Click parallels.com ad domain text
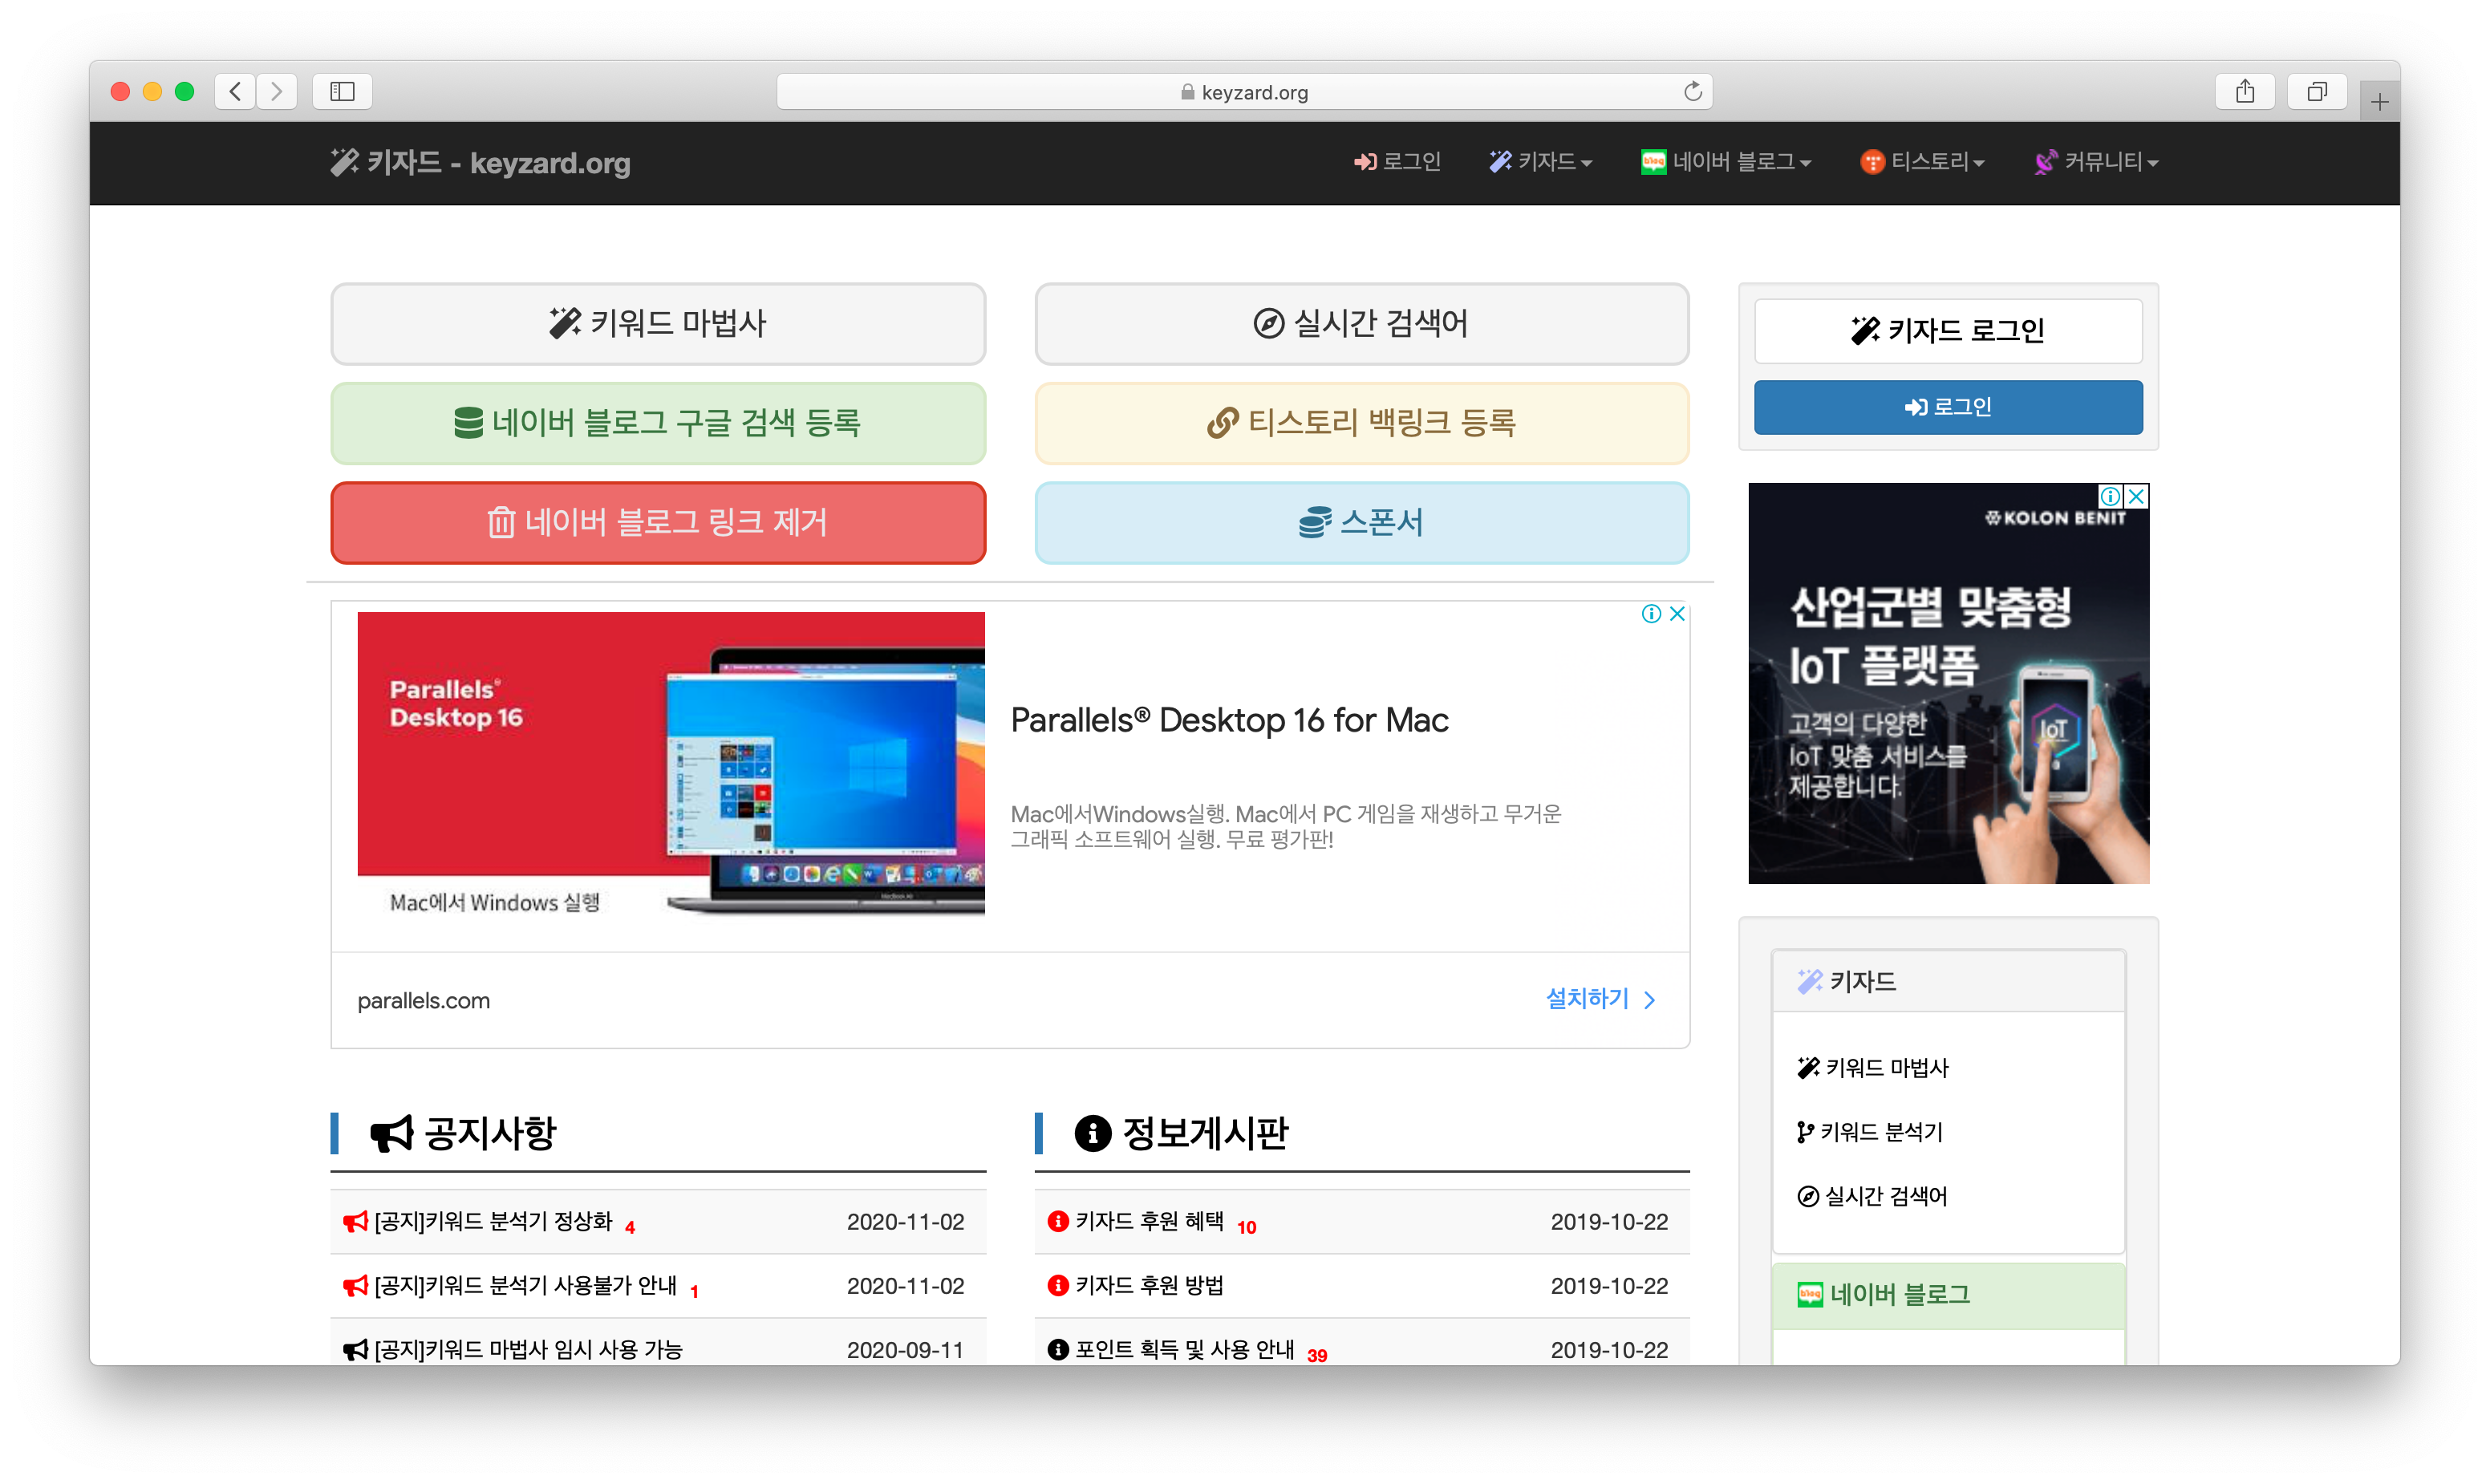Screen dimensions: 2490x1484 point(424,1001)
